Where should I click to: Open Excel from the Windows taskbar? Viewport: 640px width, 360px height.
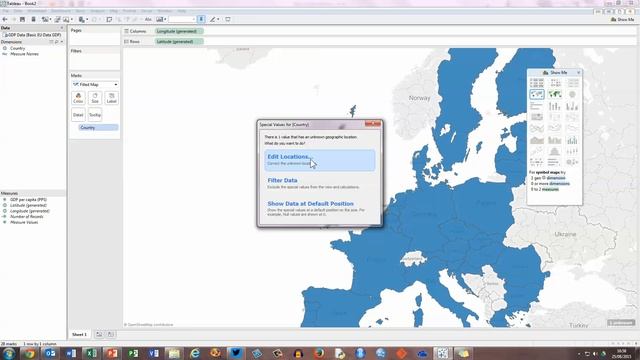click(91, 353)
